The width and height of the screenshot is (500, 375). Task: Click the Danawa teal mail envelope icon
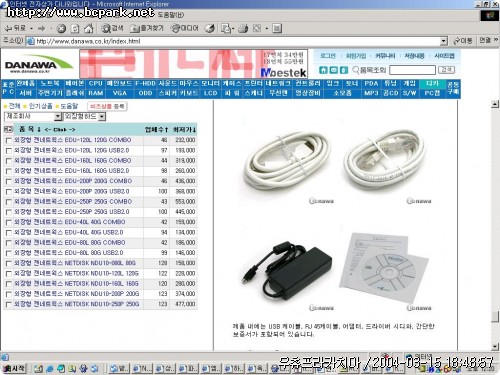pos(334,70)
